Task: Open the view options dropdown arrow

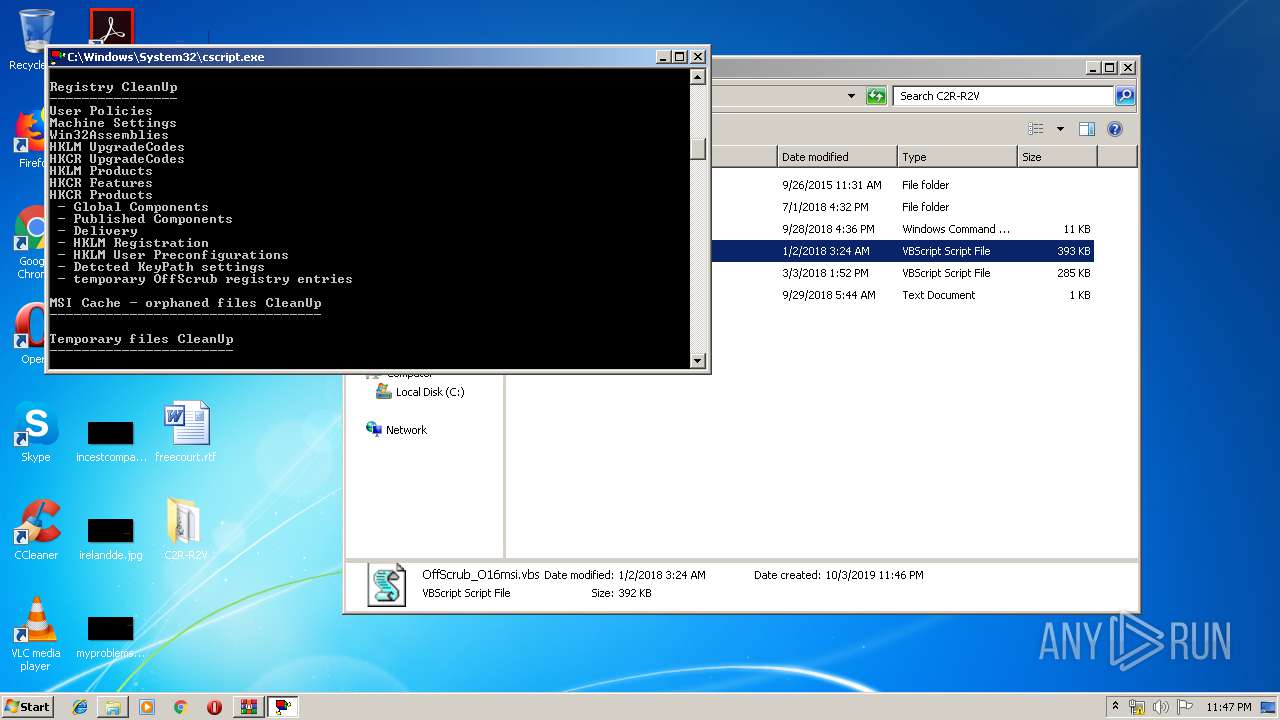Action: pos(1060,129)
